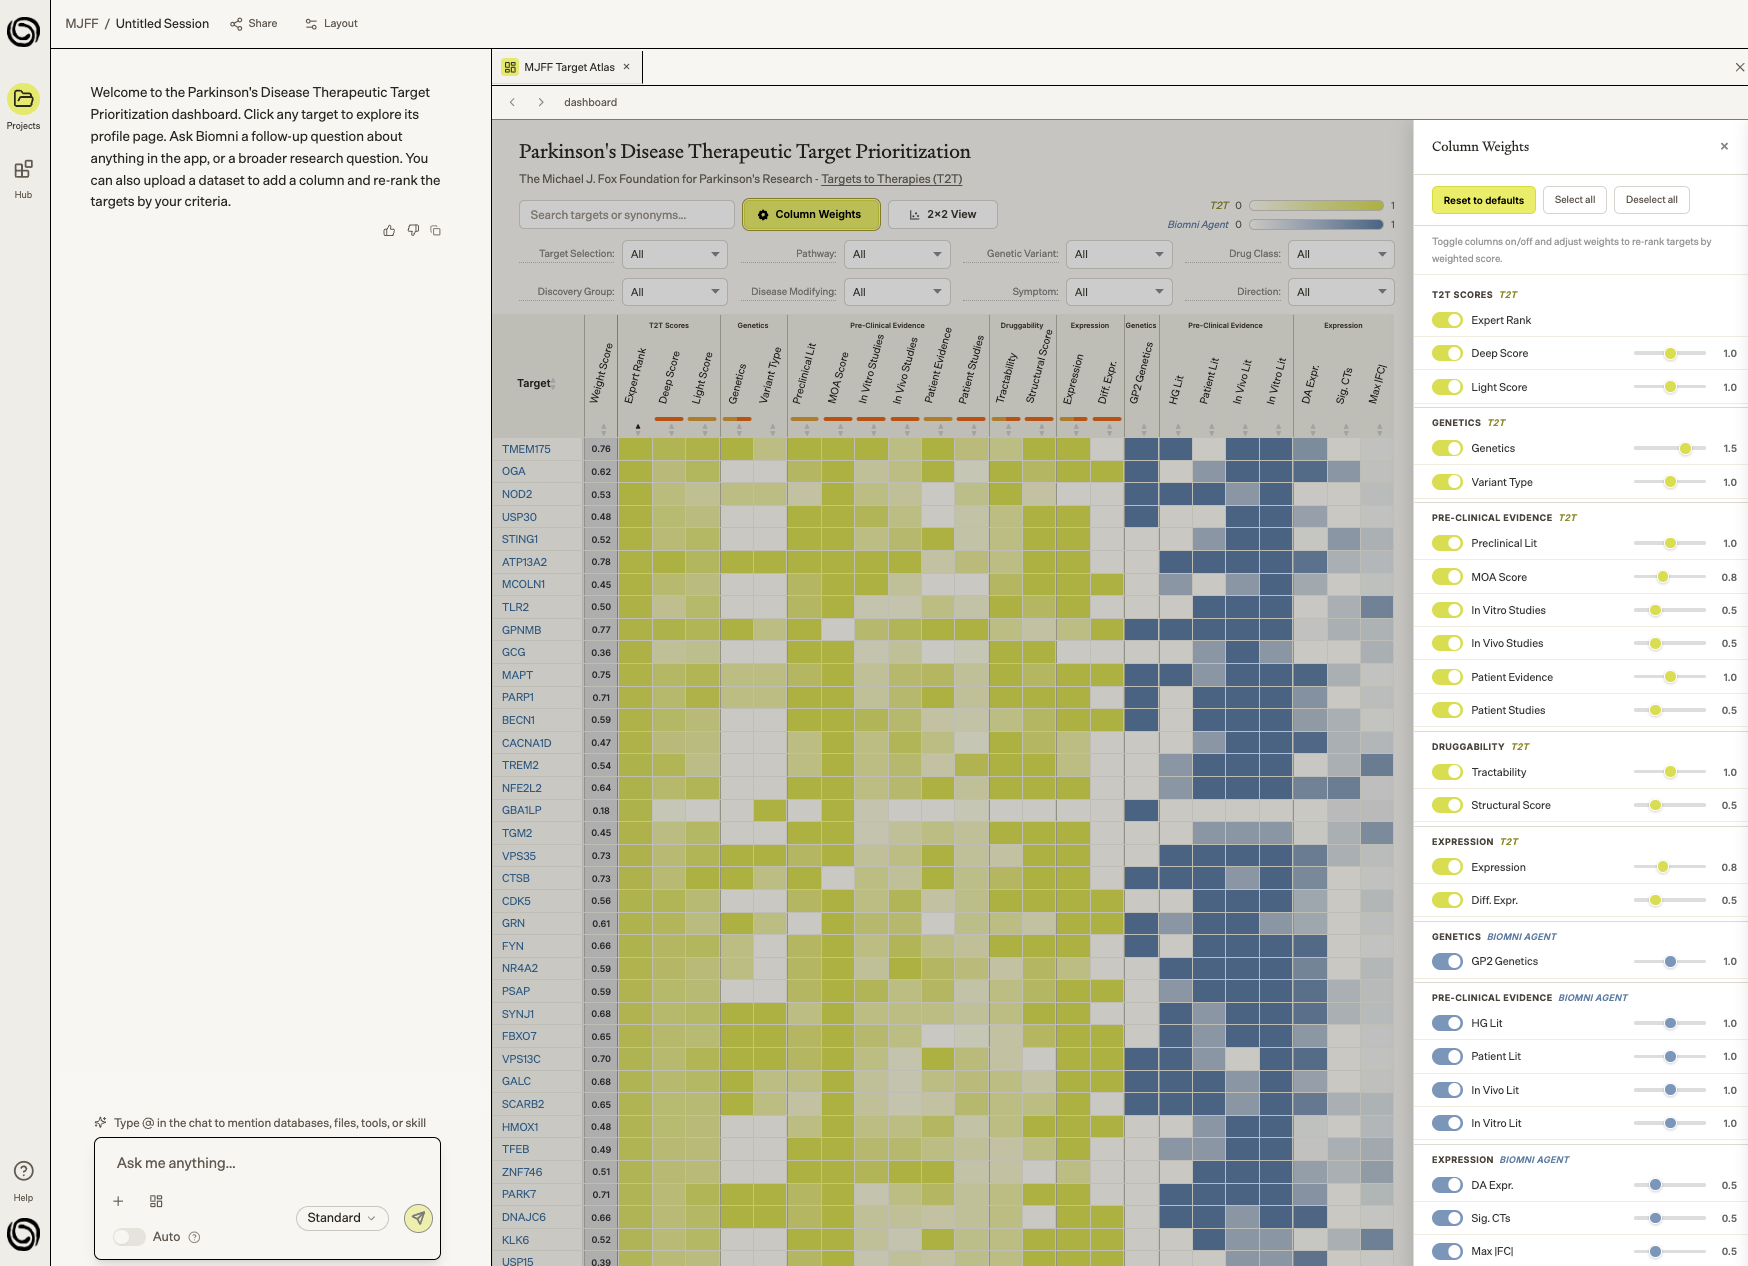
Task: Open the Hub icon in sidebar
Action: 23,169
